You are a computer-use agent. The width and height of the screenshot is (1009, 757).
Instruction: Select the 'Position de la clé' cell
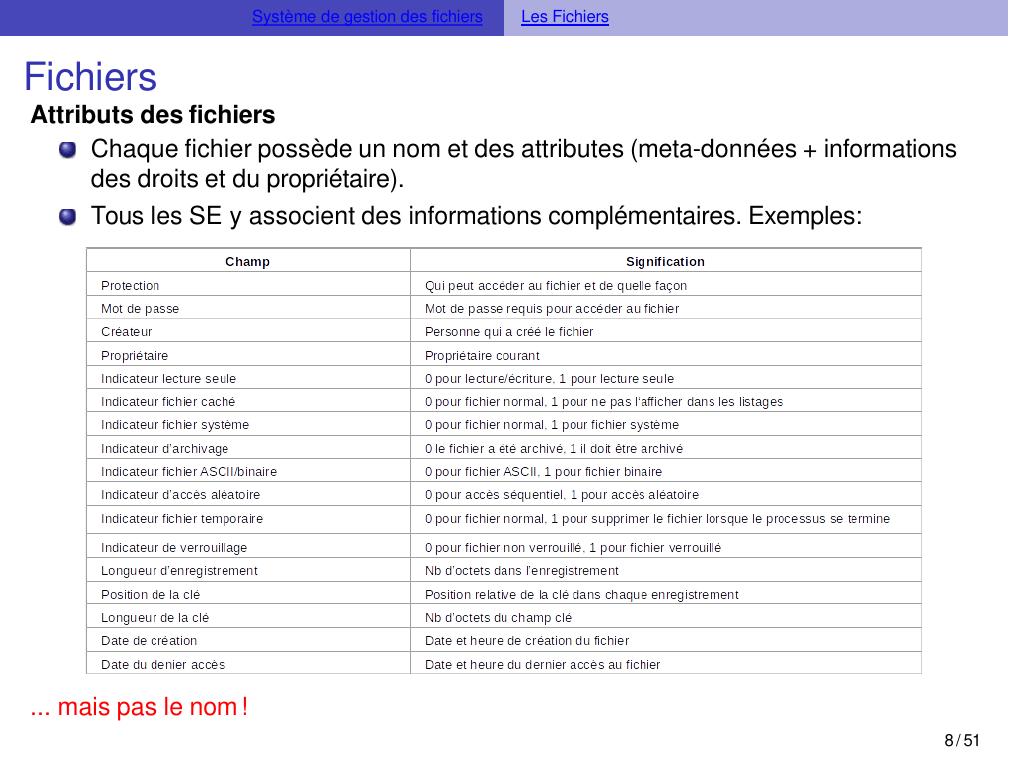(150, 595)
